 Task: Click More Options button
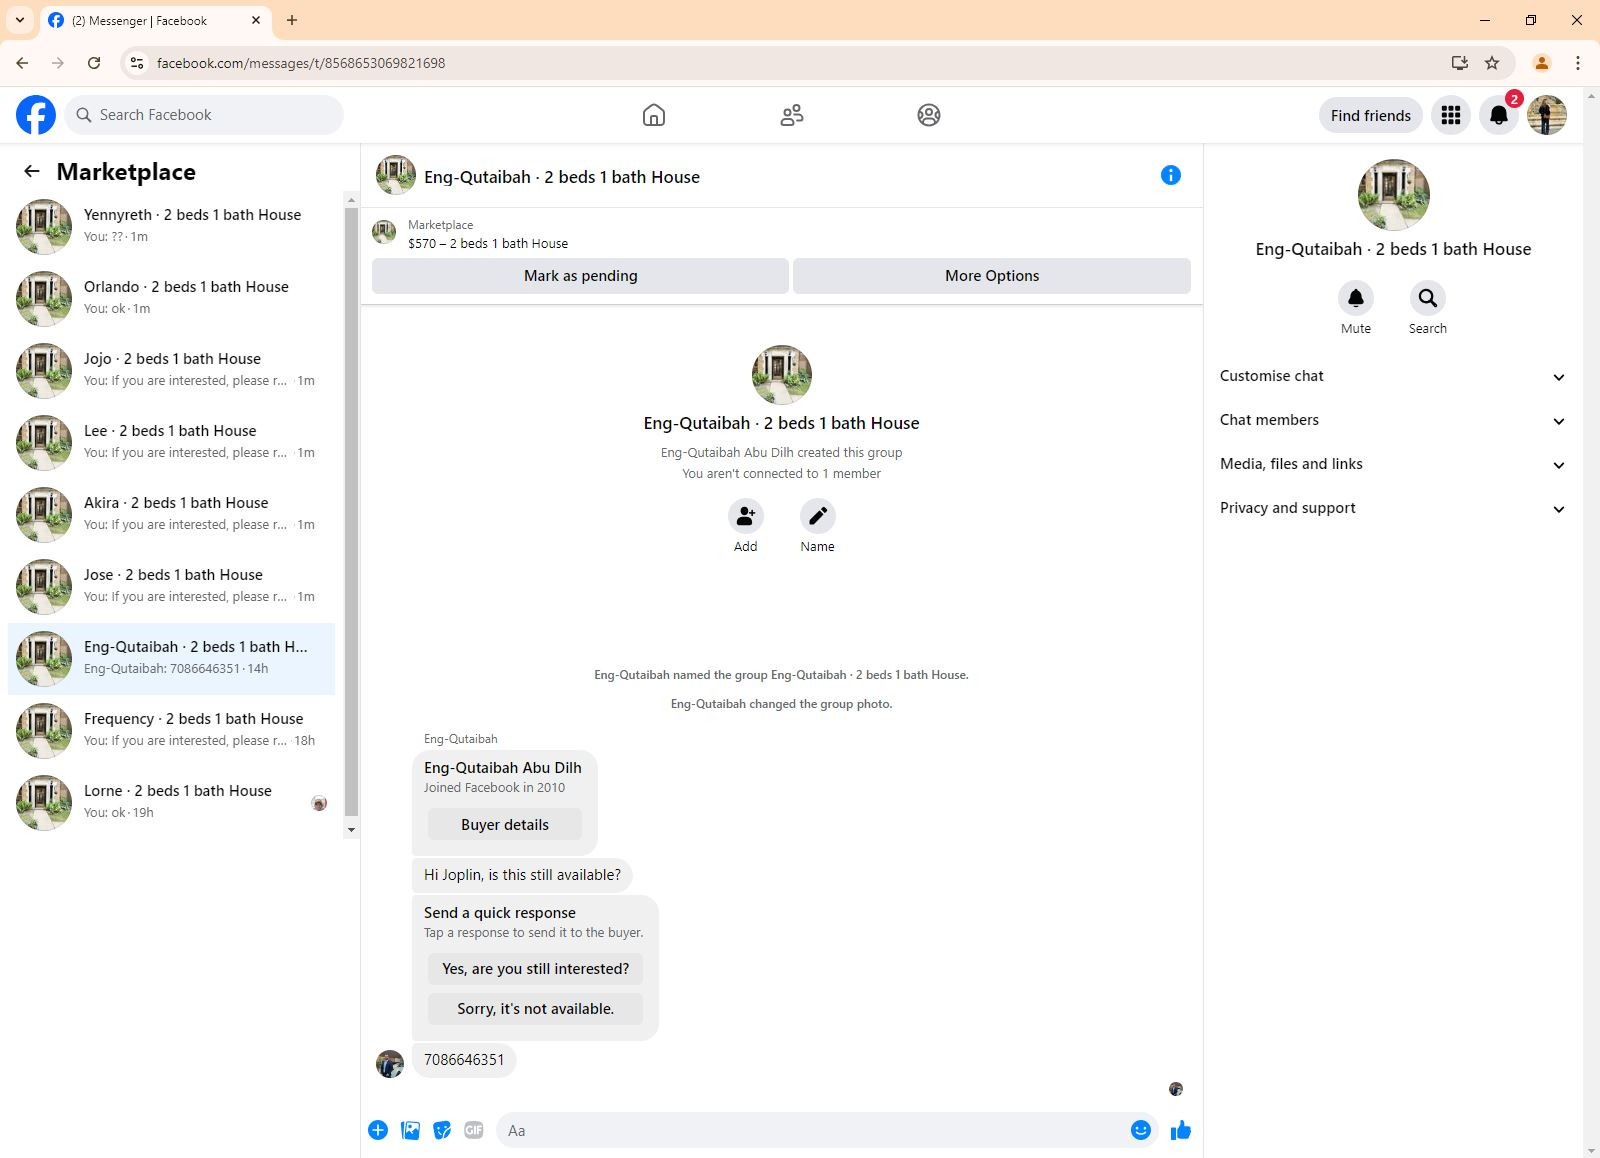point(992,276)
